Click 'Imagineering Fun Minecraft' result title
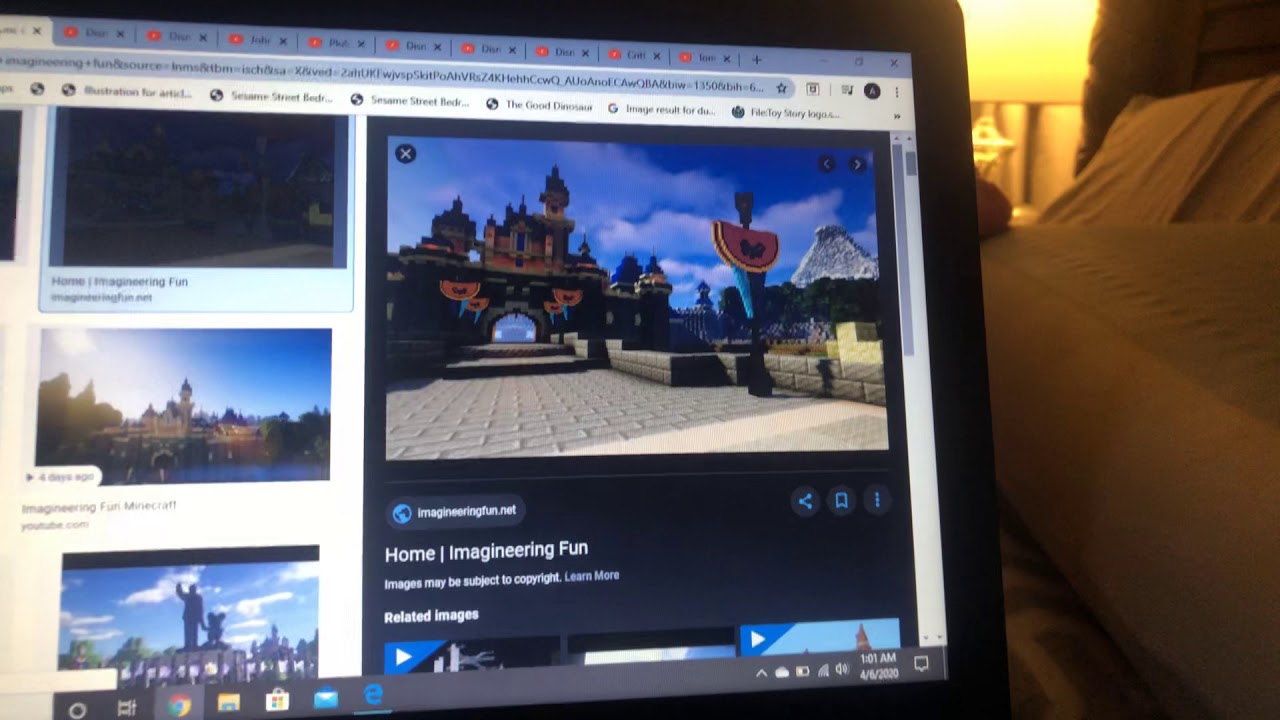Viewport: 1280px width, 720px height. 99,507
